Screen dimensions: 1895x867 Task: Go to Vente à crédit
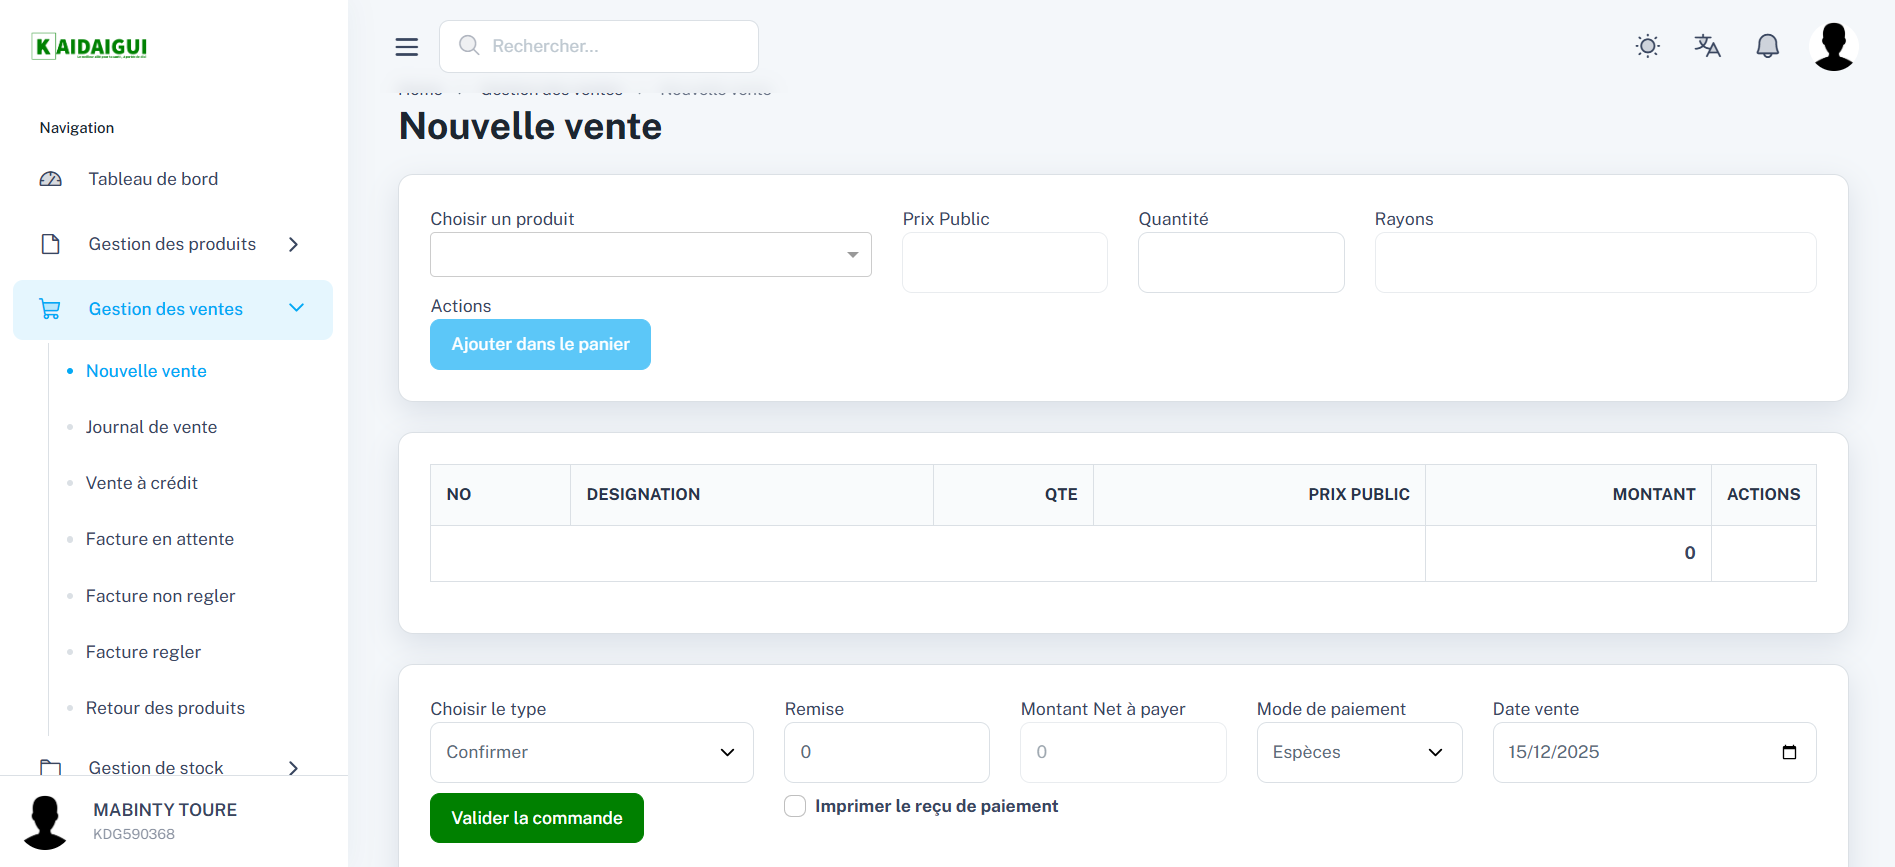coord(141,483)
